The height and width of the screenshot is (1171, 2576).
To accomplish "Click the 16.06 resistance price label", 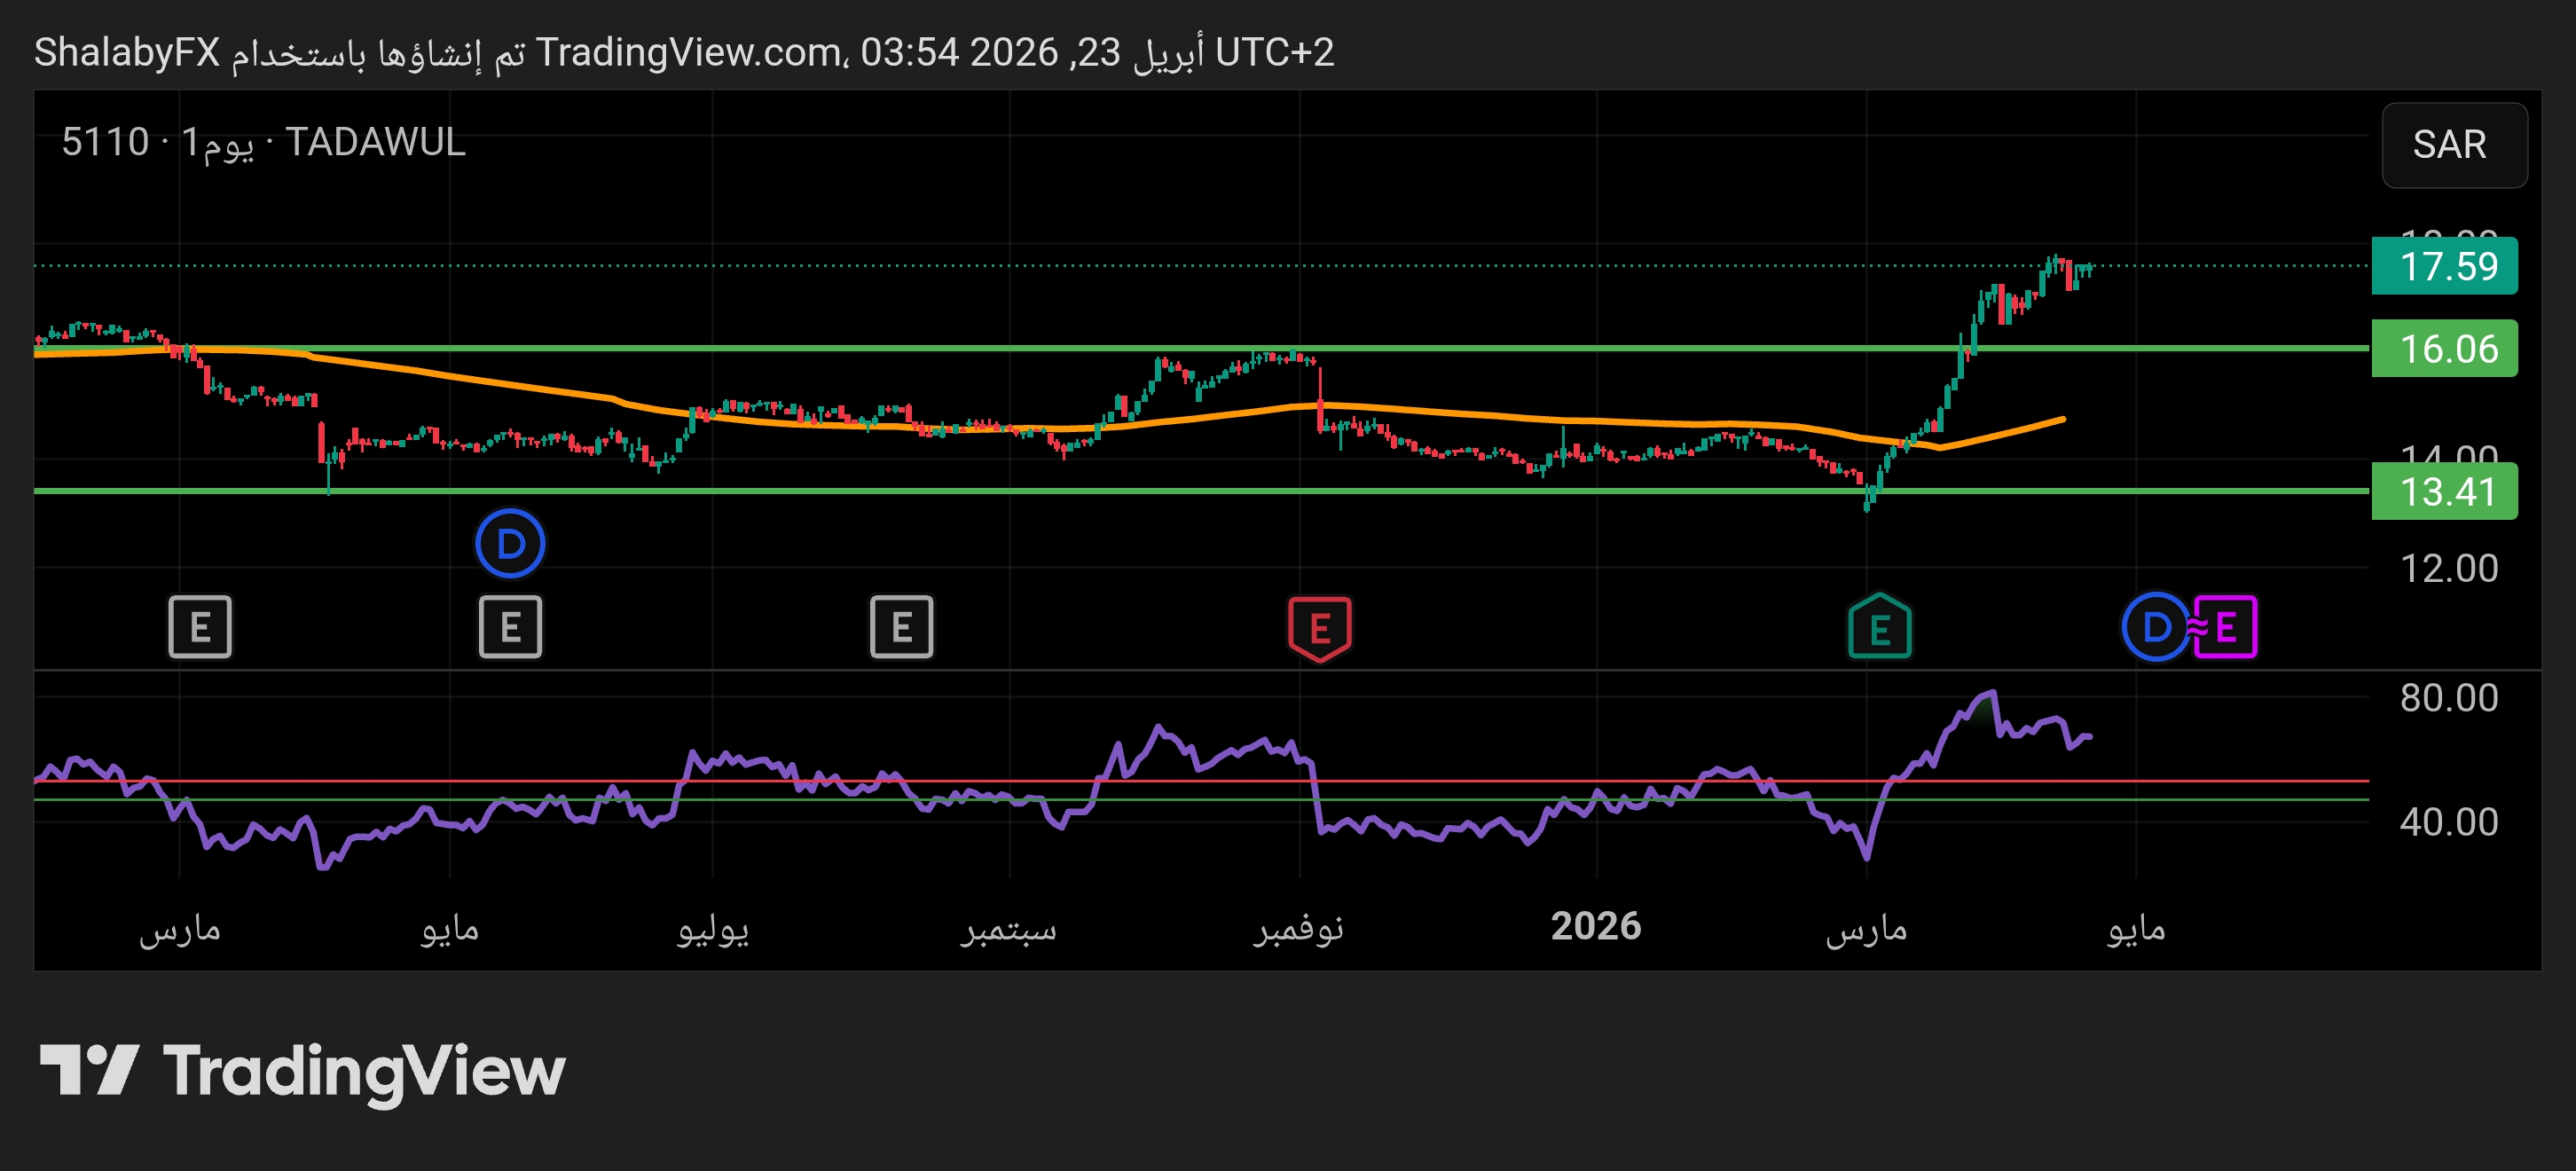I will coord(2444,349).
